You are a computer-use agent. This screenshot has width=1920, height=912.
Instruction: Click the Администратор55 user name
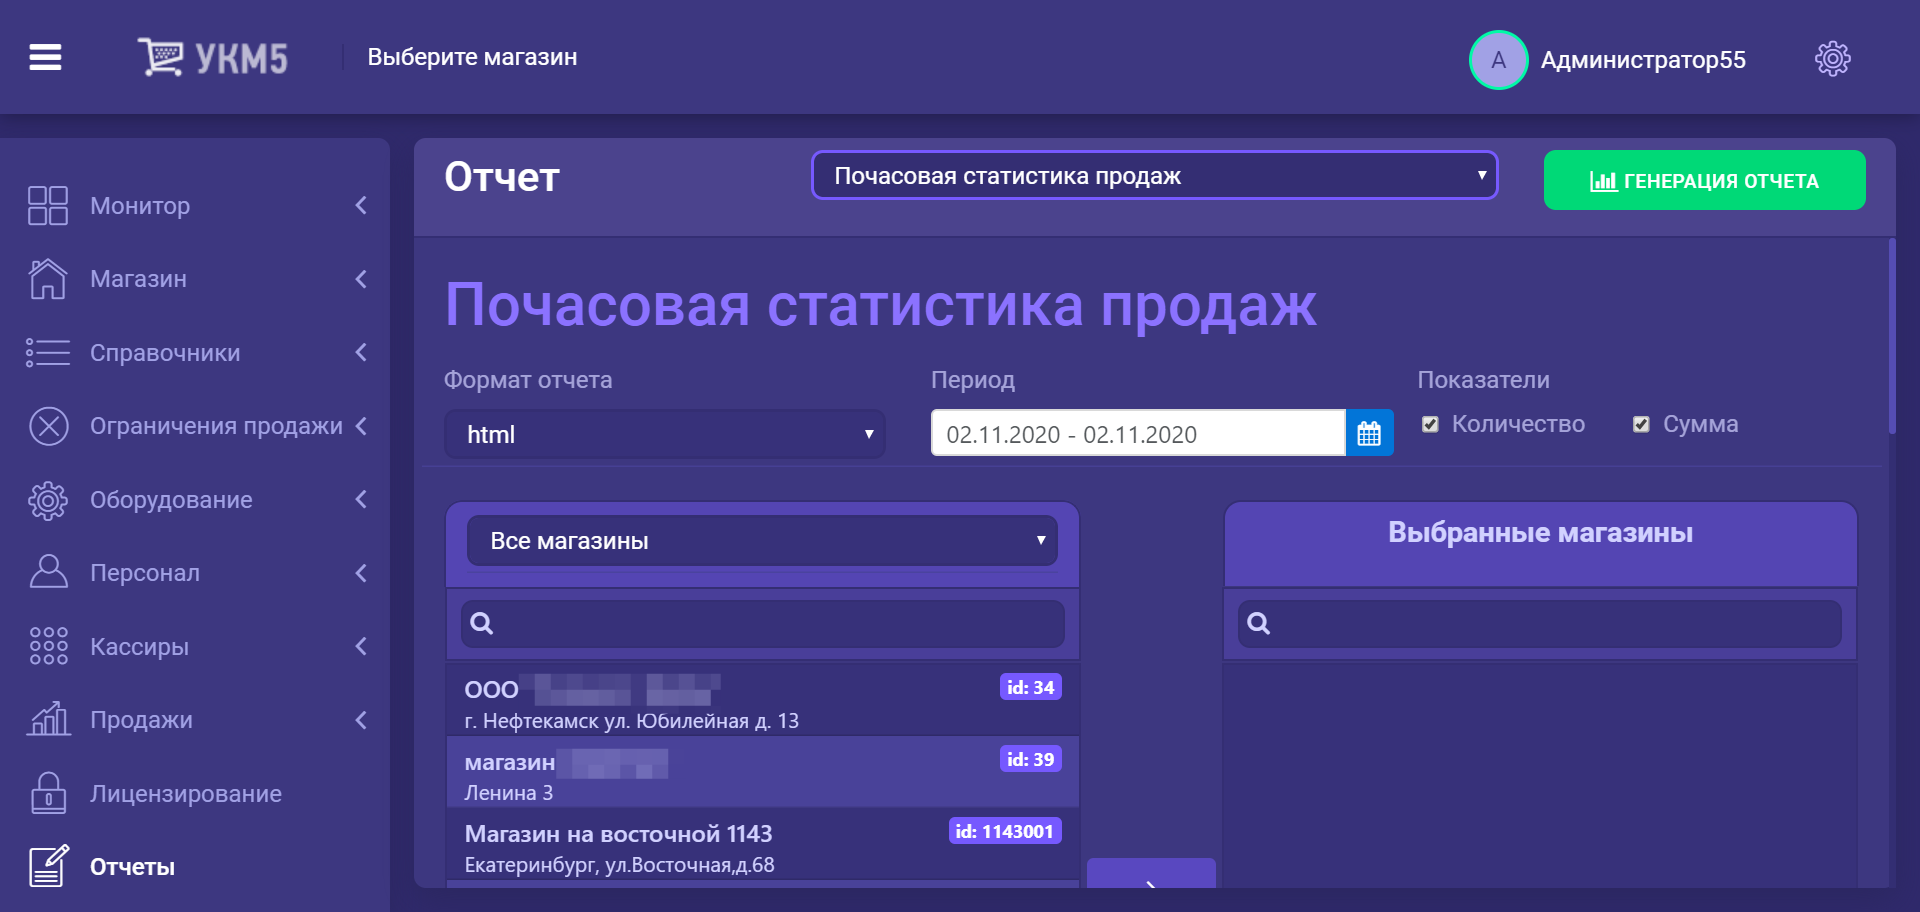click(1643, 60)
